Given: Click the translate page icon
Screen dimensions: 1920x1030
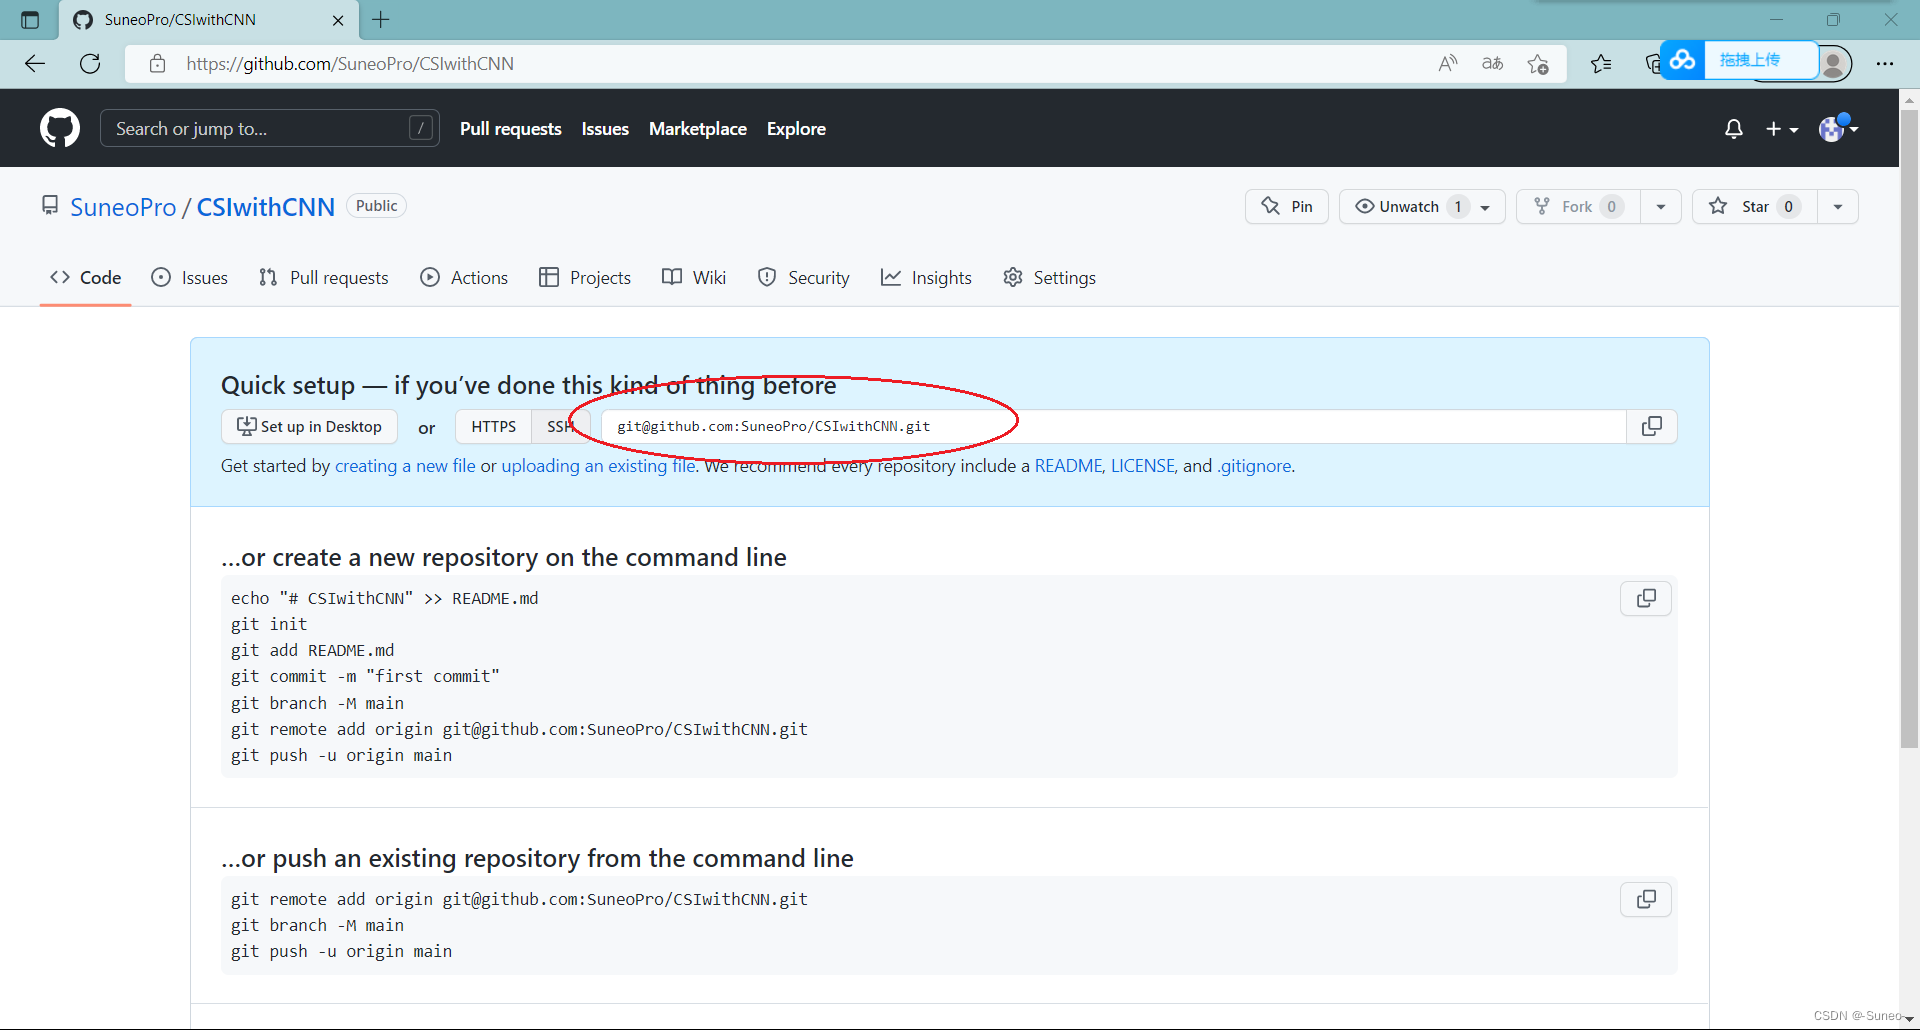Looking at the screenshot, I should click(1492, 63).
